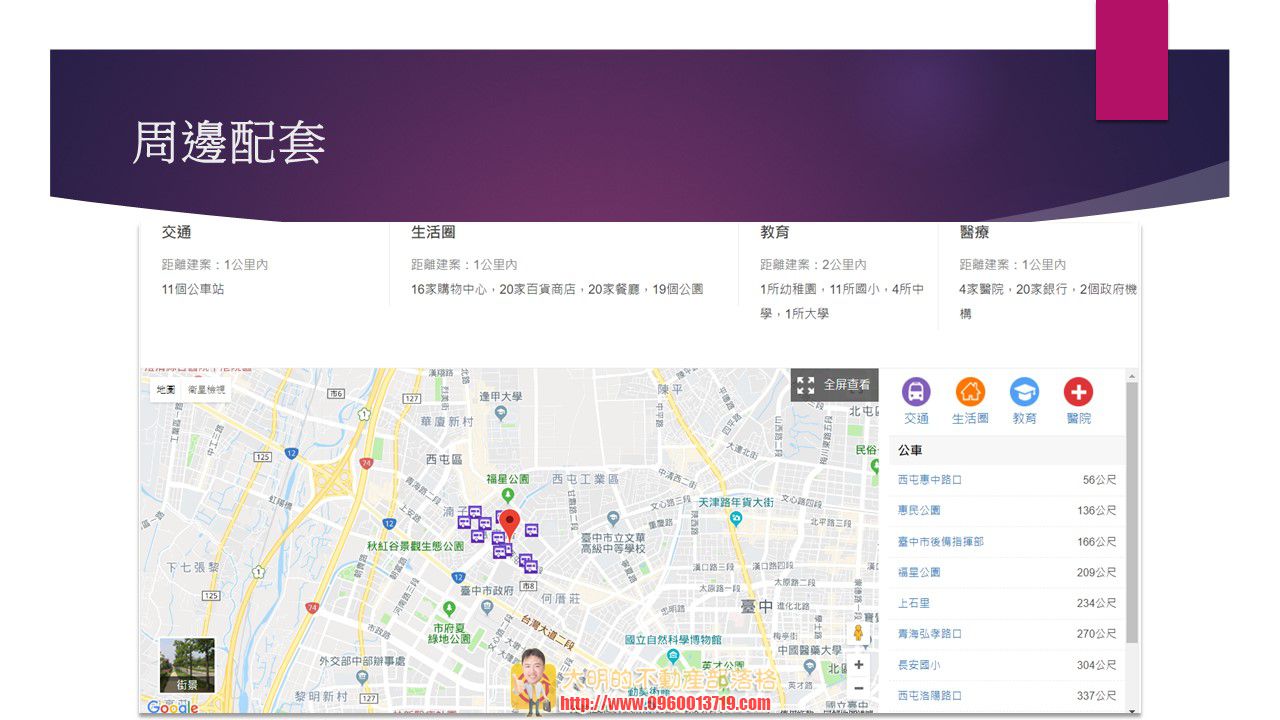
Task: Select the purple 交通 bus icon
Action: click(916, 392)
